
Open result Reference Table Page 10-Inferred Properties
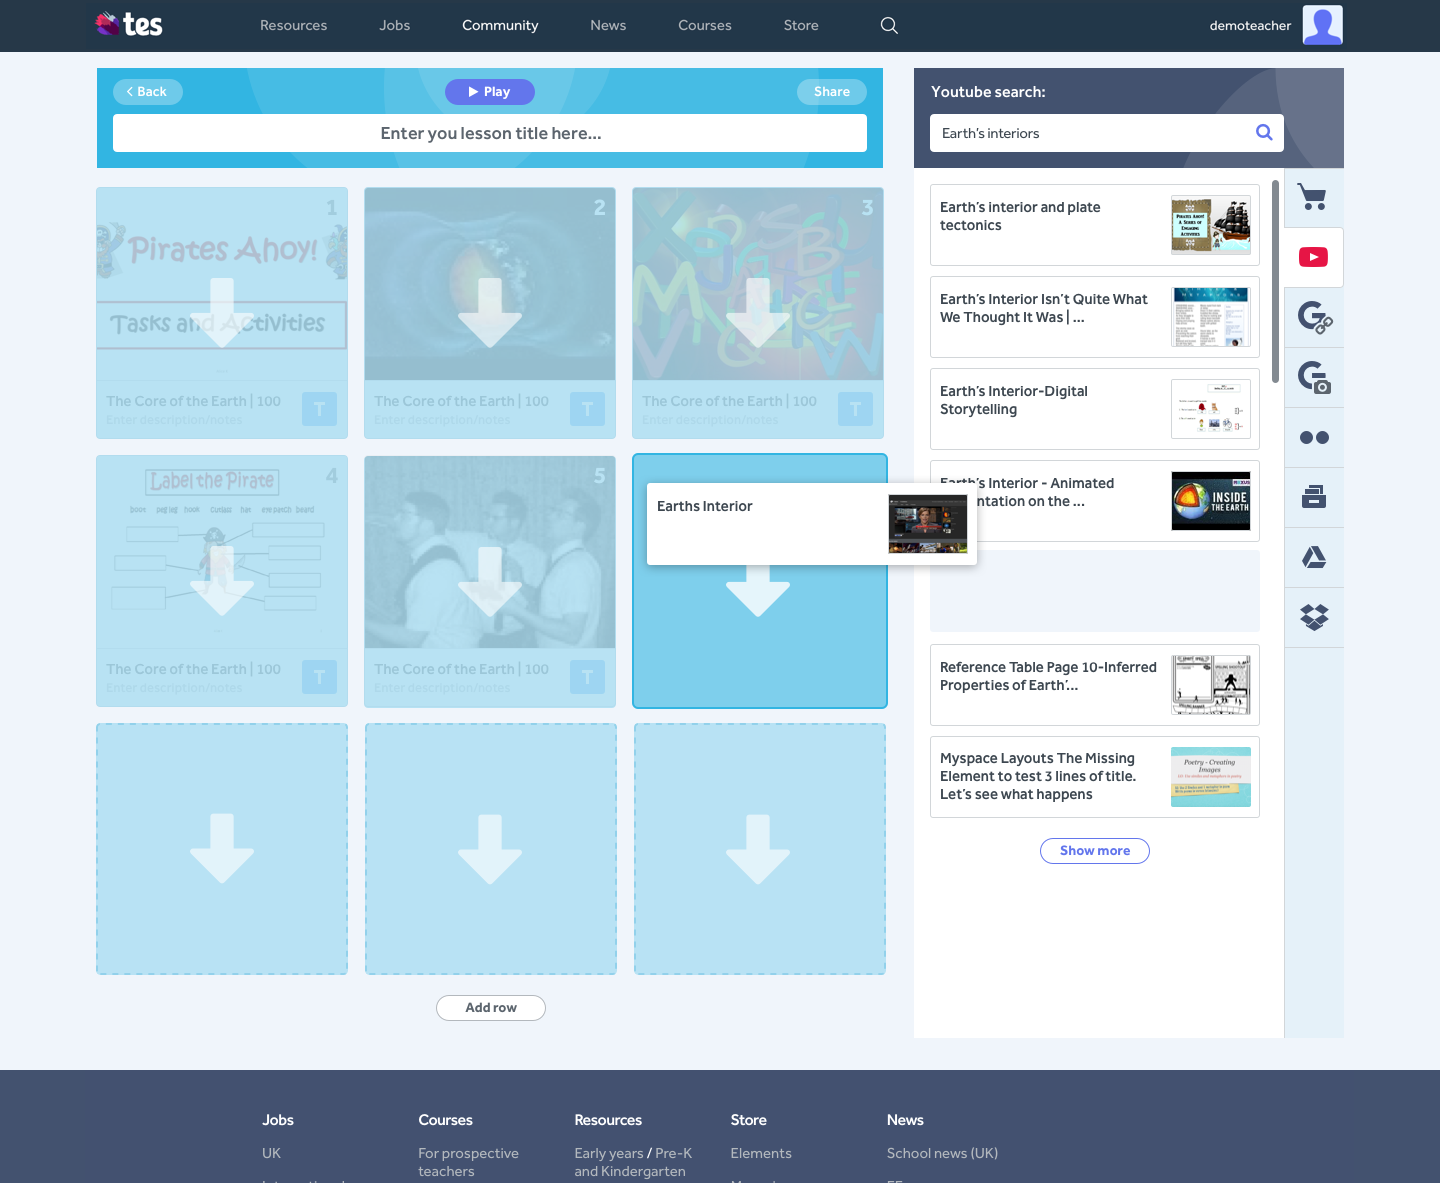click(1095, 685)
